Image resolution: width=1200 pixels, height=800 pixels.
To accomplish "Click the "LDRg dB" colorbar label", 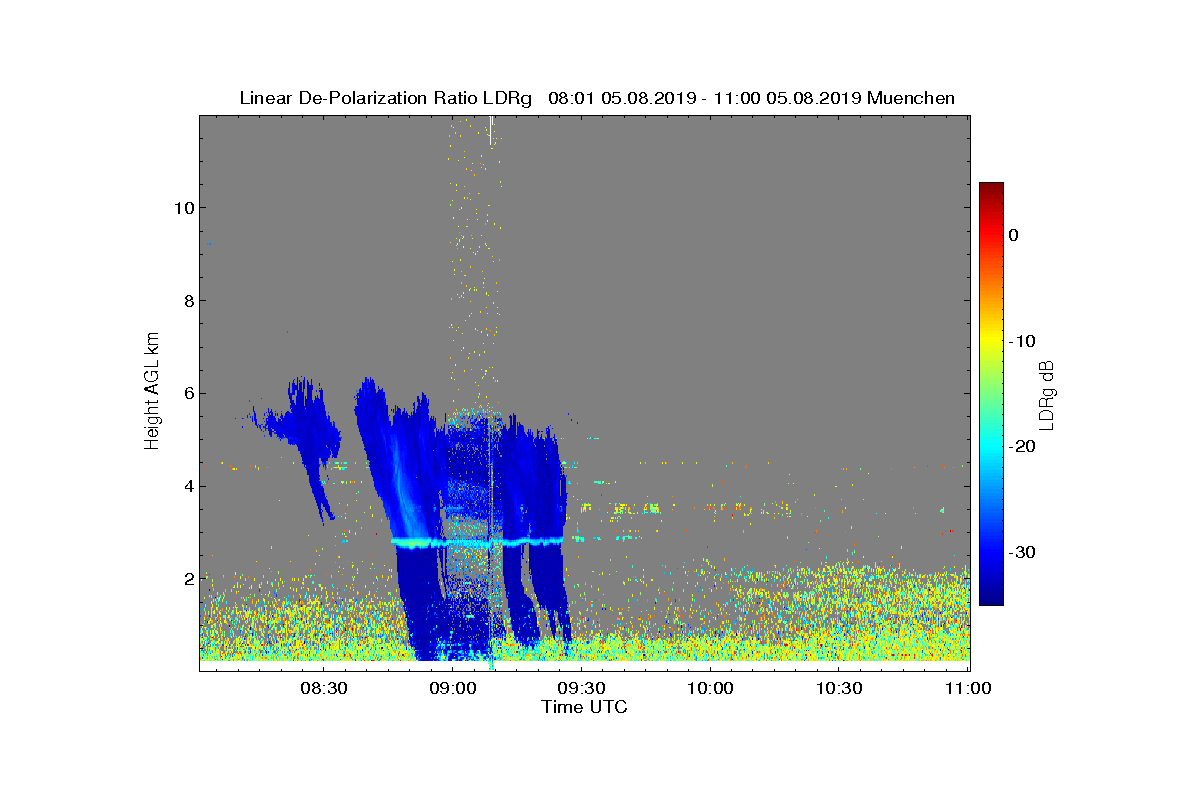I will (1047, 394).
